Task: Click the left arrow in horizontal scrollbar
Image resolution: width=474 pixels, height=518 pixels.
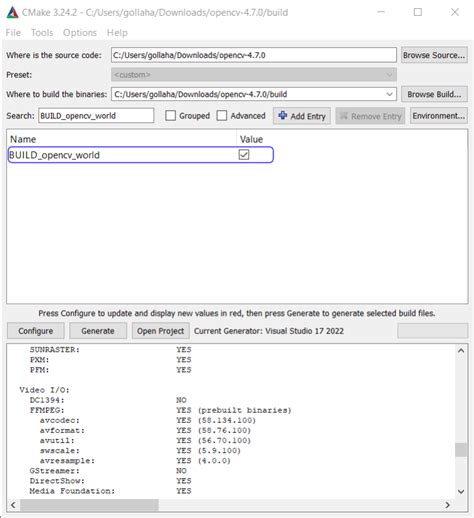Action: [x=13, y=505]
